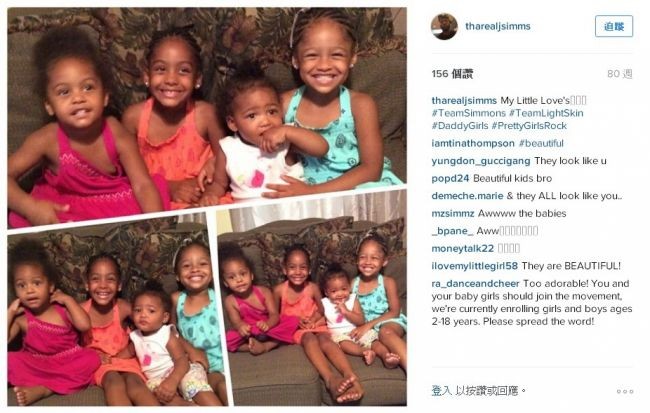
Task: Open the #DaddyGirls hashtag
Action: pos(460,126)
